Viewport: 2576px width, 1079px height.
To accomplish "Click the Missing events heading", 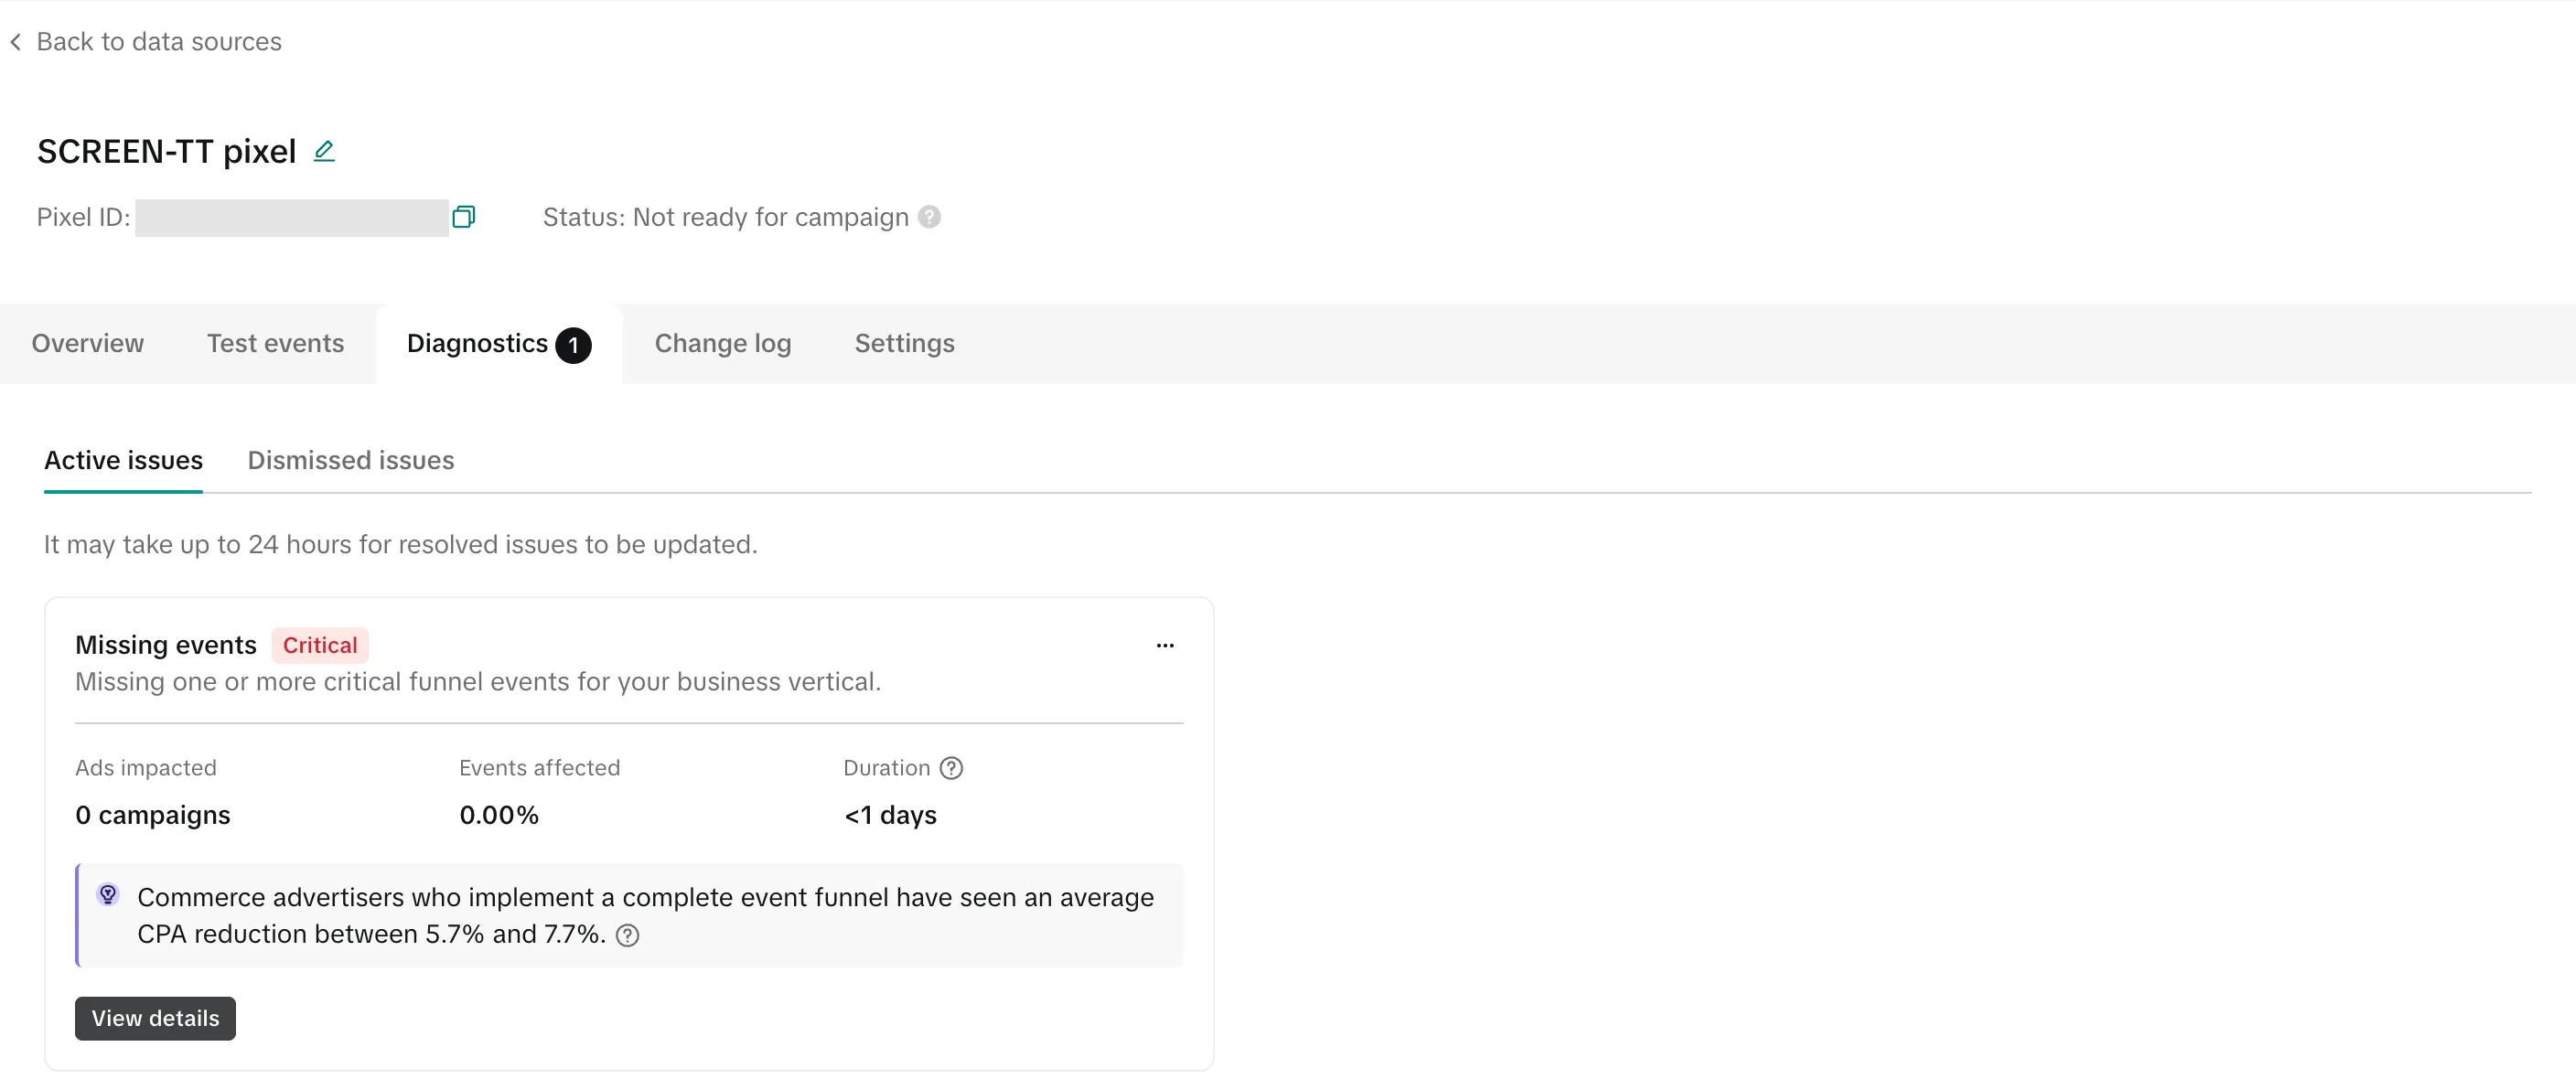I will 166,645.
